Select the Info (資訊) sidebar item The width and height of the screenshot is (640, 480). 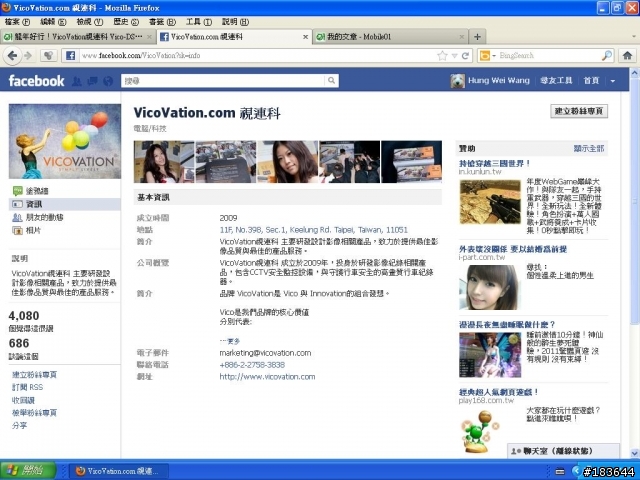64,204
